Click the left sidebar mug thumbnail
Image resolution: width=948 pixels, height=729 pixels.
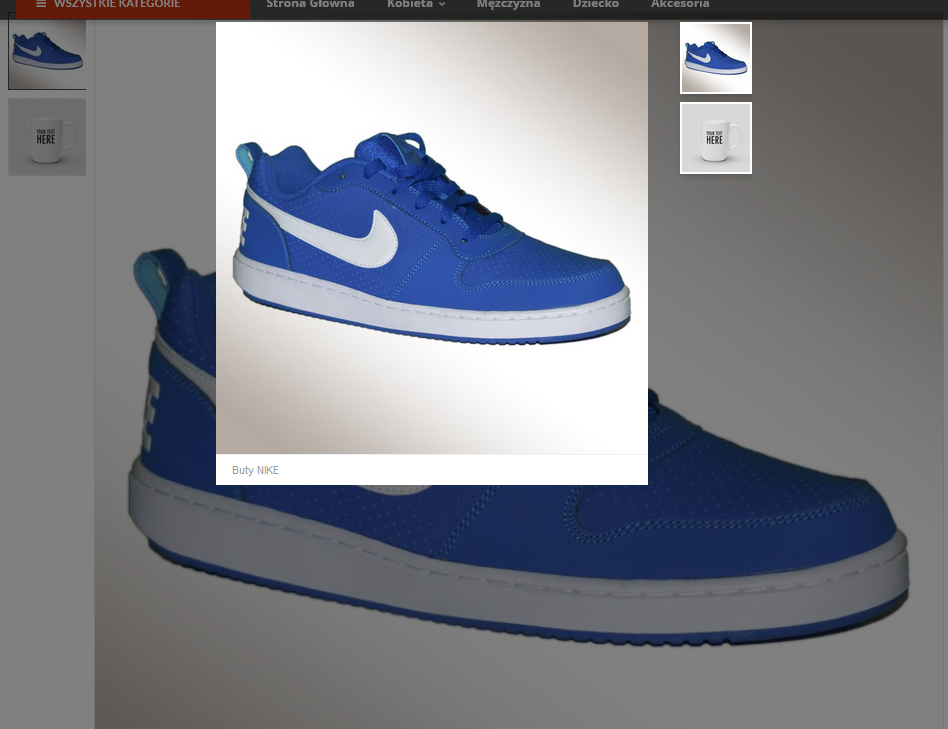click(x=47, y=137)
